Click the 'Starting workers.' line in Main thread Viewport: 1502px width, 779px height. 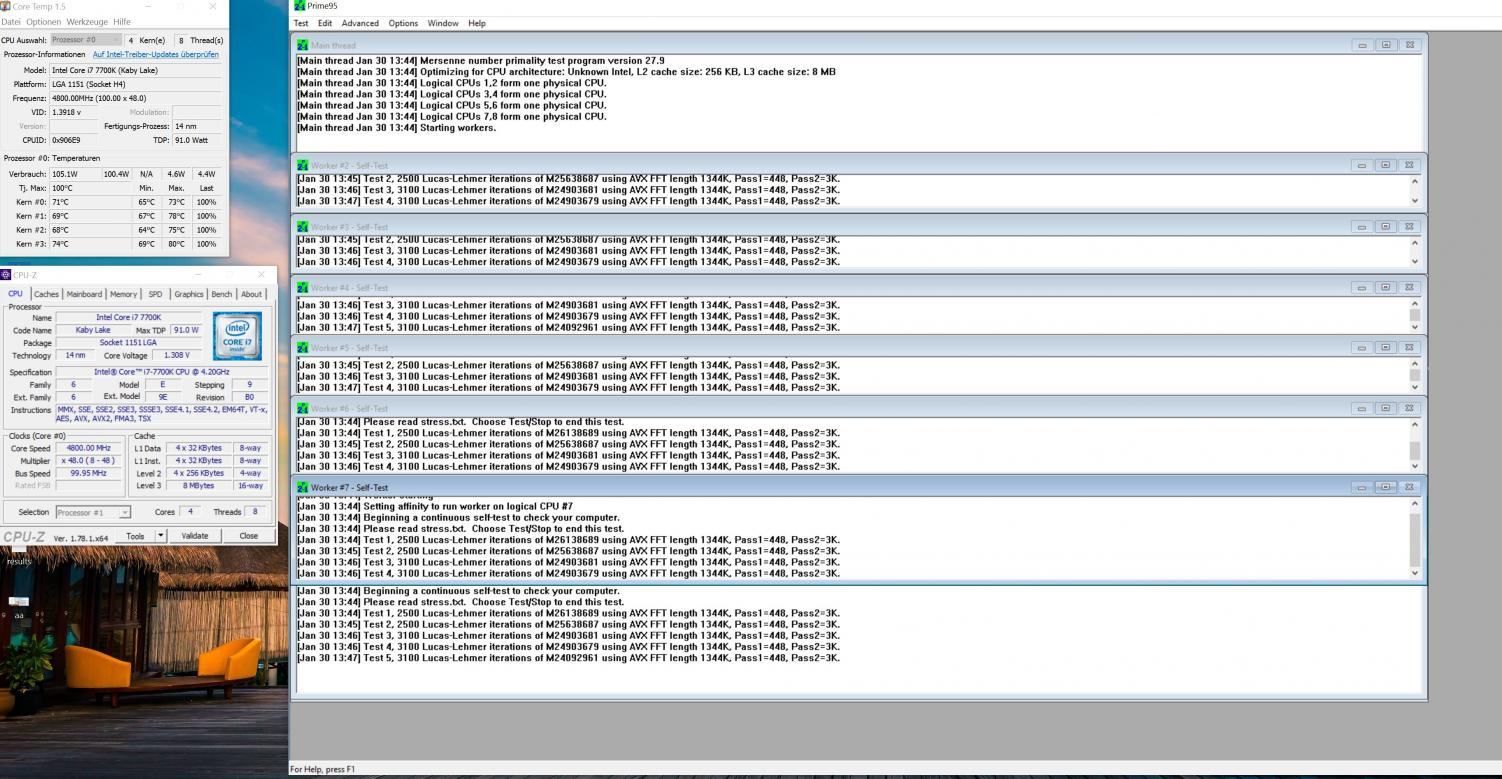coord(456,128)
